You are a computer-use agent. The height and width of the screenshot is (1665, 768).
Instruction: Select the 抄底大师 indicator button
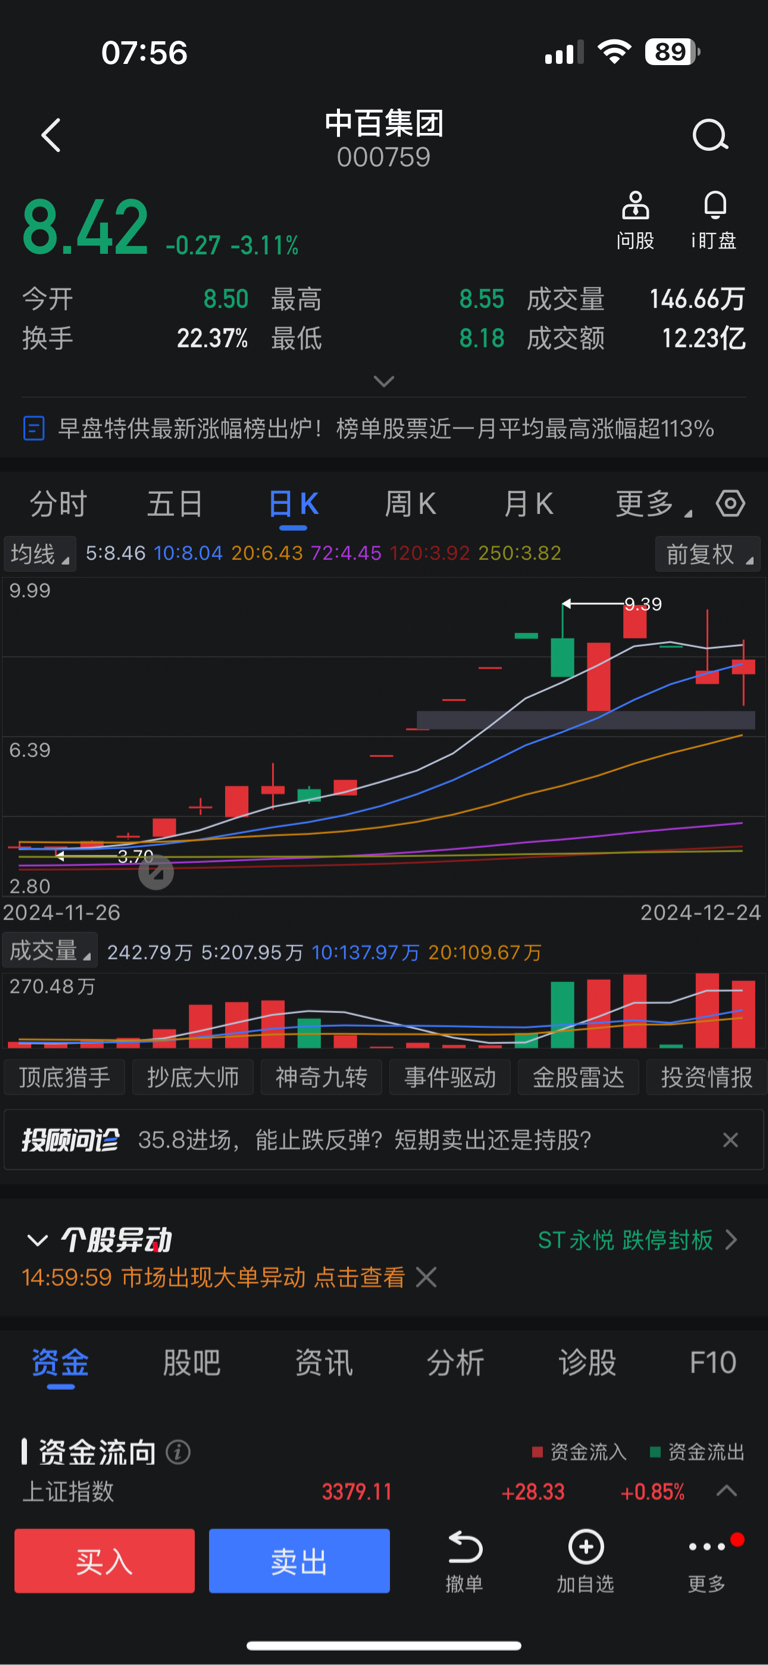click(x=193, y=1077)
